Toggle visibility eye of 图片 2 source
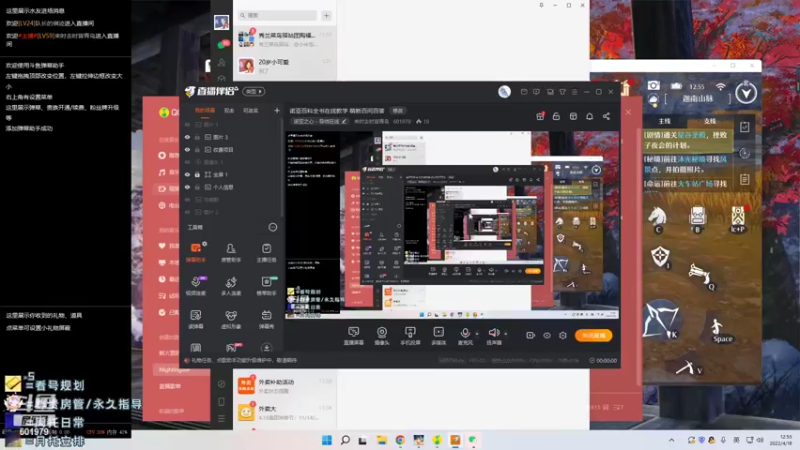The image size is (800, 450). pos(187,212)
